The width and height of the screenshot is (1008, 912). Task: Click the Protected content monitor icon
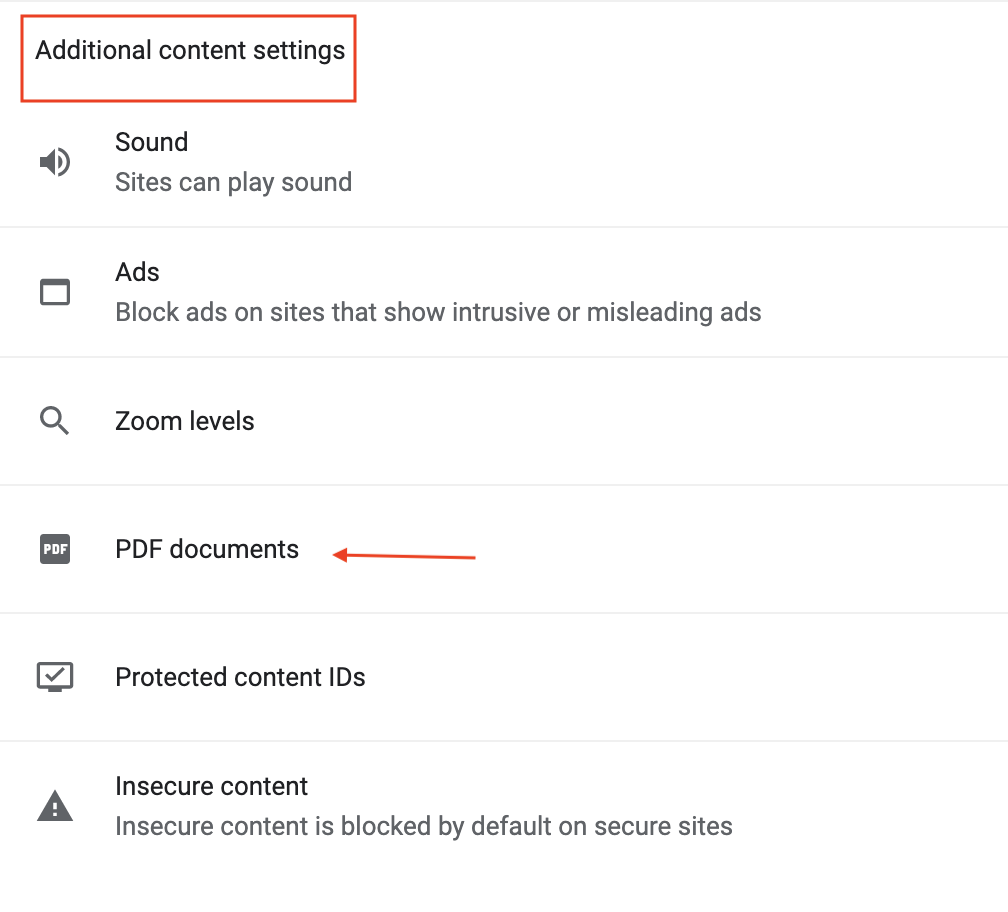pos(55,677)
